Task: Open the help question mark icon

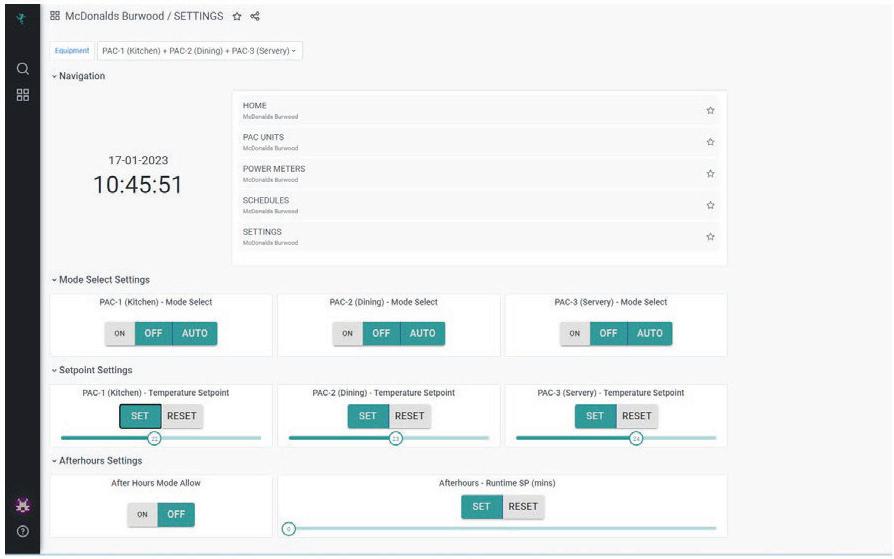Action: coord(23,532)
